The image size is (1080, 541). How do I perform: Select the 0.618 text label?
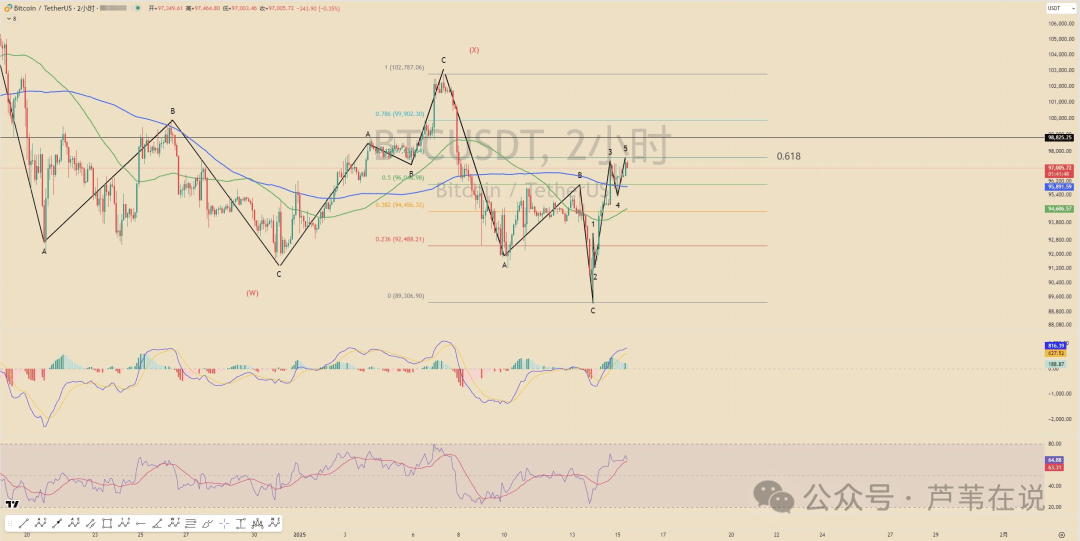click(788, 156)
